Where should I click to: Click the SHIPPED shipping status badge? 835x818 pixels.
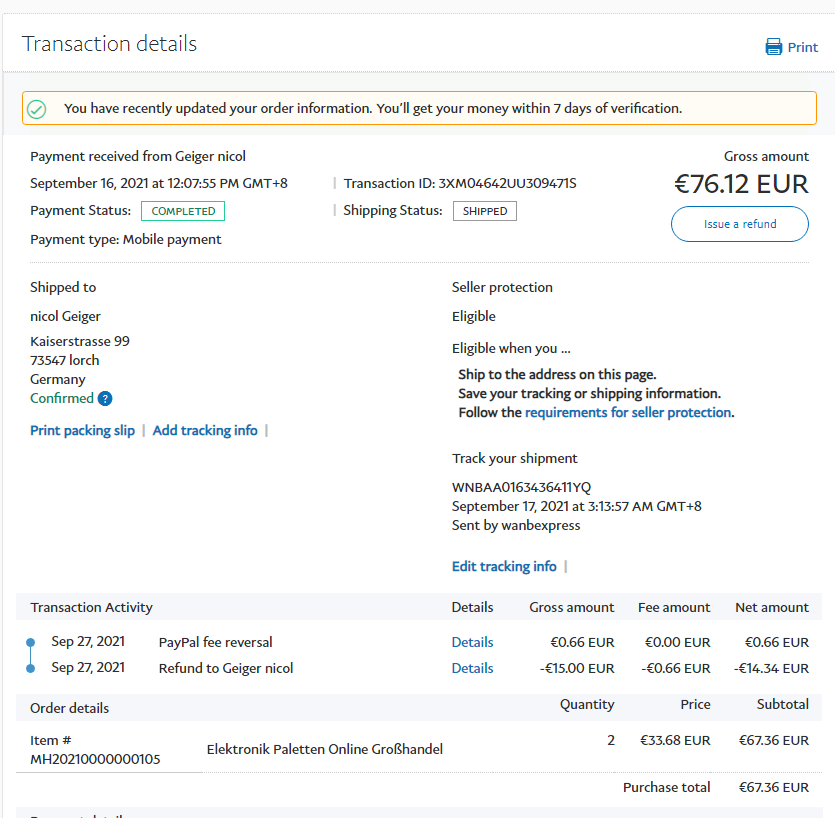(485, 211)
